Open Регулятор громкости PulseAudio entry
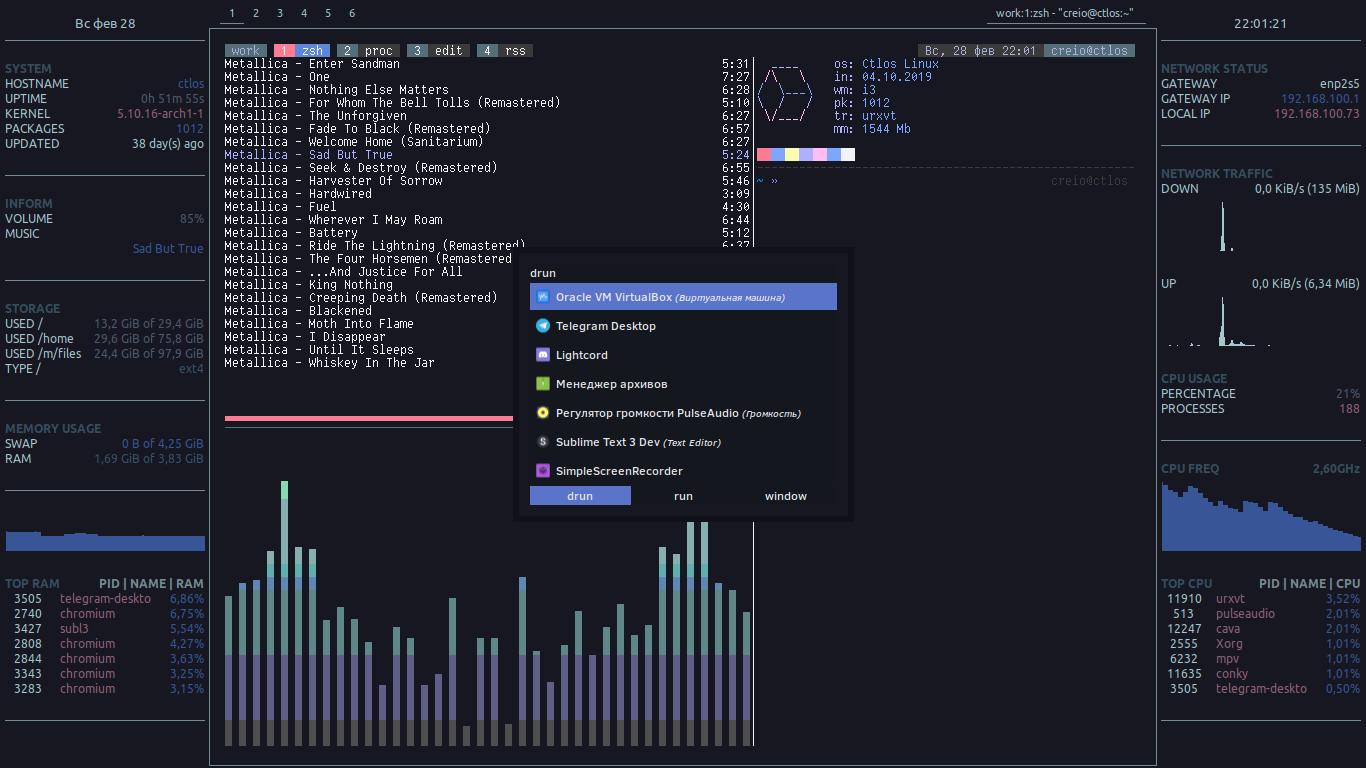Image resolution: width=1366 pixels, height=768 pixels. click(x=683, y=413)
